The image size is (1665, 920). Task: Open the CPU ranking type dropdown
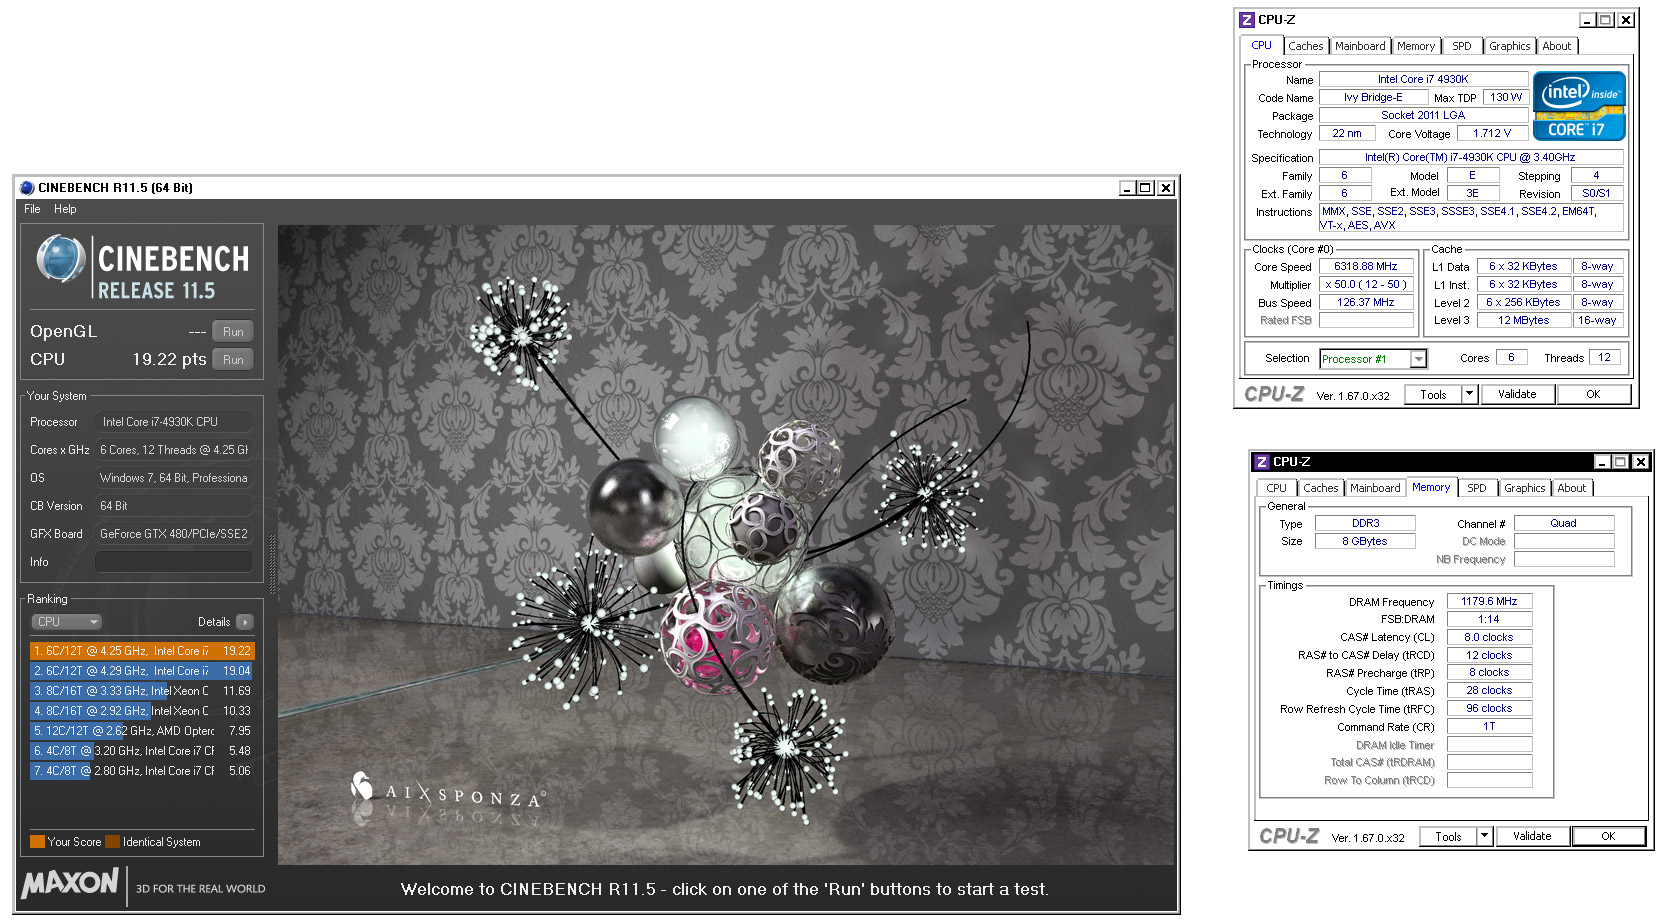tap(66, 622)
